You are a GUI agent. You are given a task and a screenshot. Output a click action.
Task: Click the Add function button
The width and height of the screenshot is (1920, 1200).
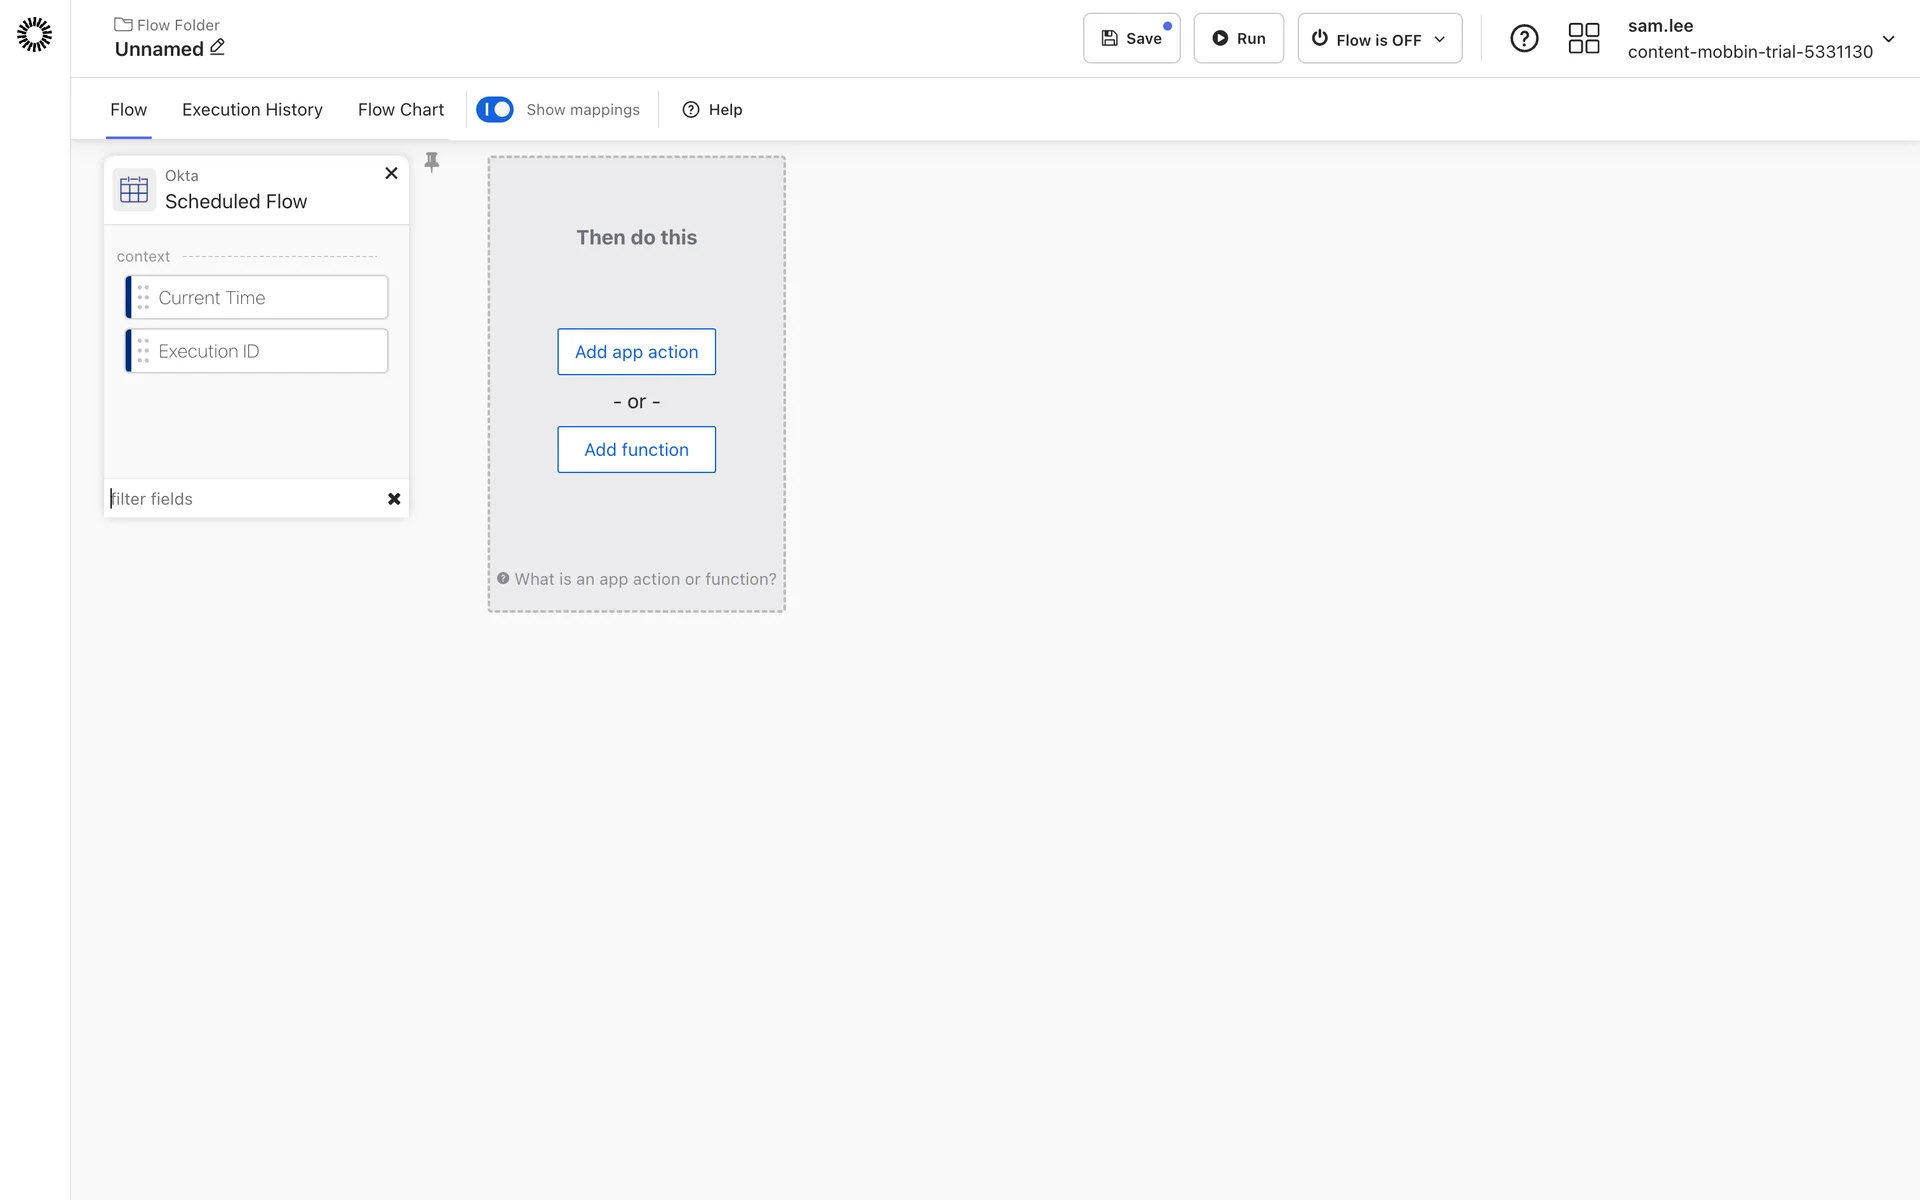(x=636, y=450)
